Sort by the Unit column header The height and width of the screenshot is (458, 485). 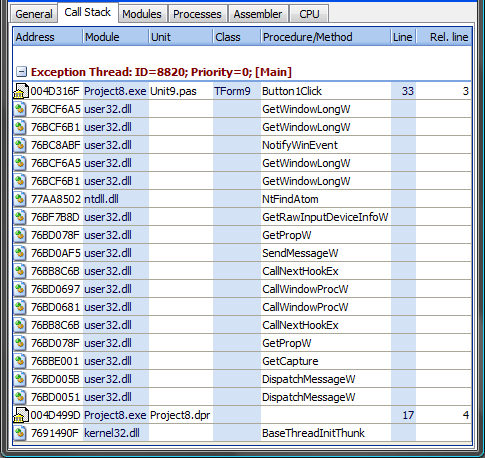[180, 37]
